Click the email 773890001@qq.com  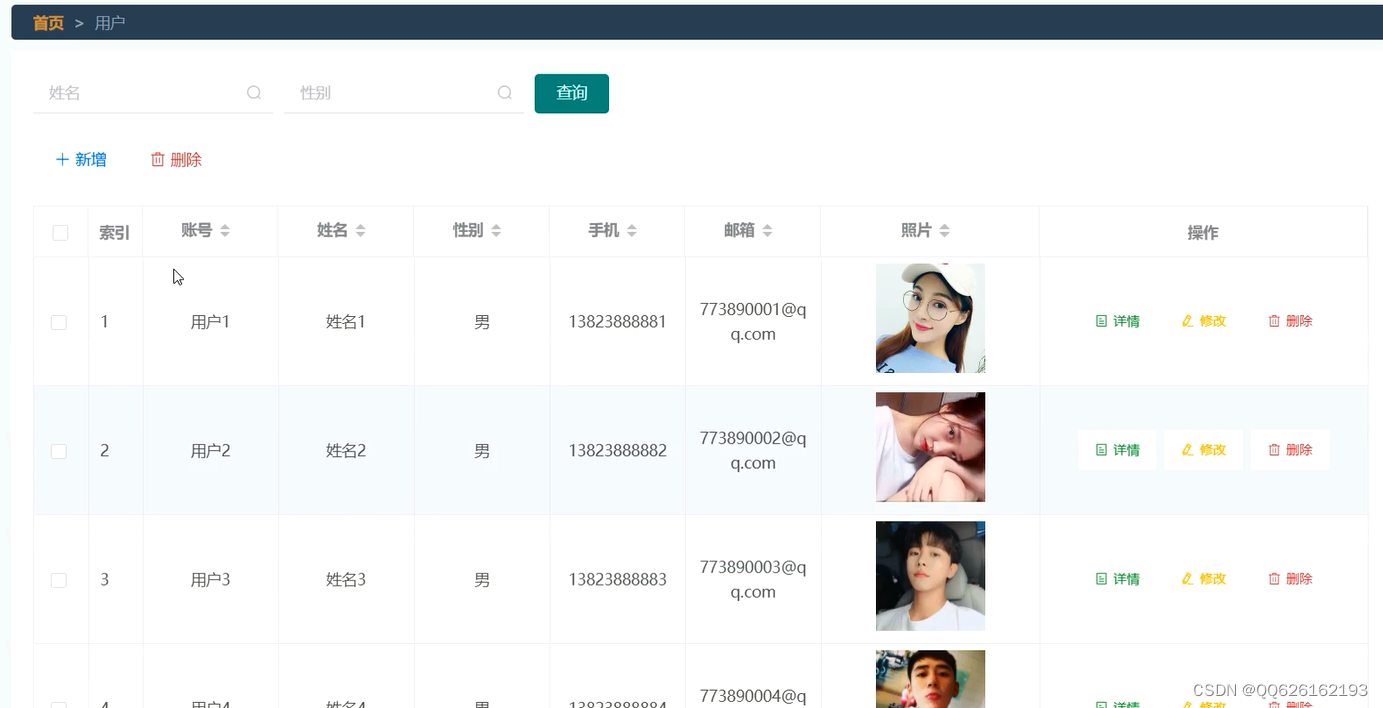pos(753,322)
